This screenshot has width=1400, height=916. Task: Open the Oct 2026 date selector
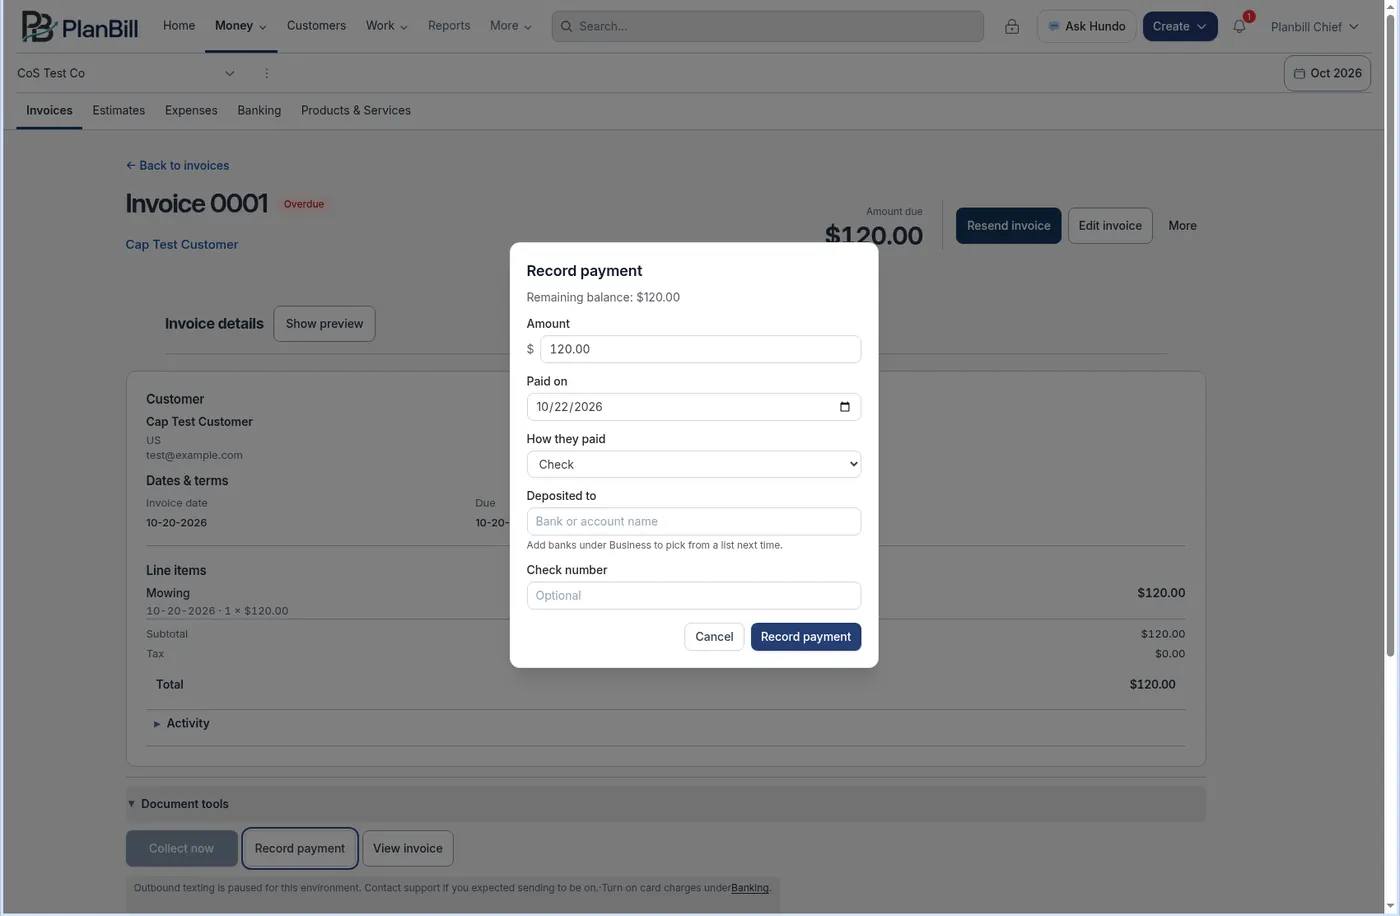[1327, 73]
